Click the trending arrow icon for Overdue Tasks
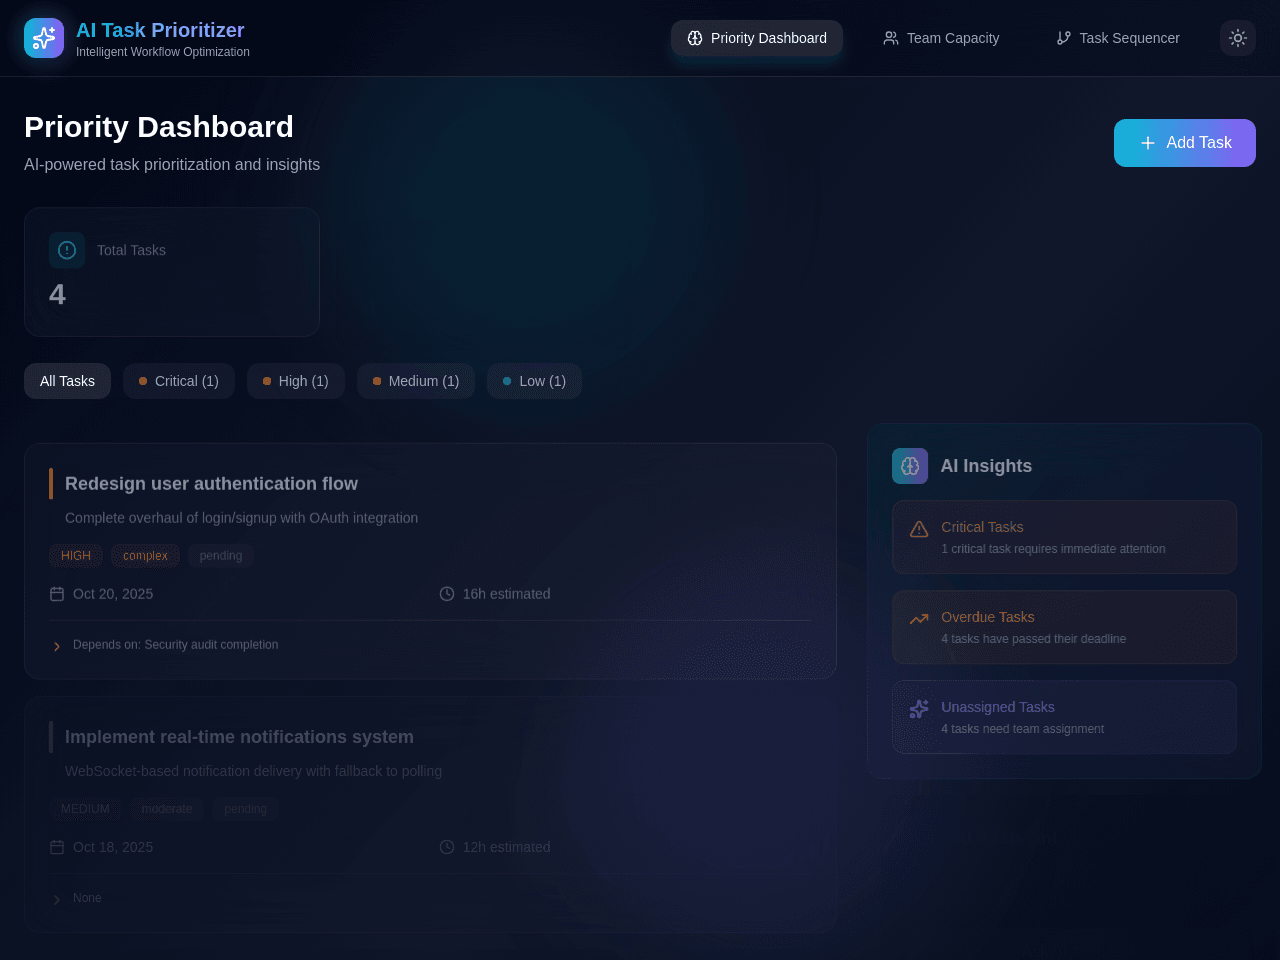This screenshot has height=960, width=1280. point(919,619)
